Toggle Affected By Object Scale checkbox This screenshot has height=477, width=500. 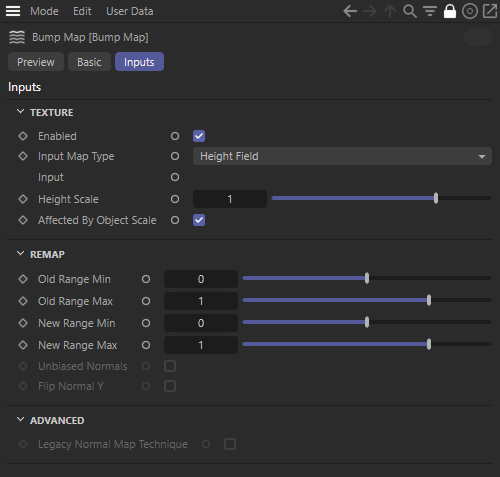click(x=199, y=220)
